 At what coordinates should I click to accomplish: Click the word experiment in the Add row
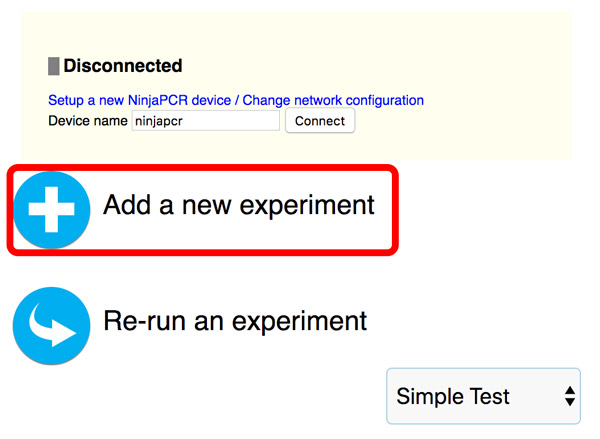[307, 206]
